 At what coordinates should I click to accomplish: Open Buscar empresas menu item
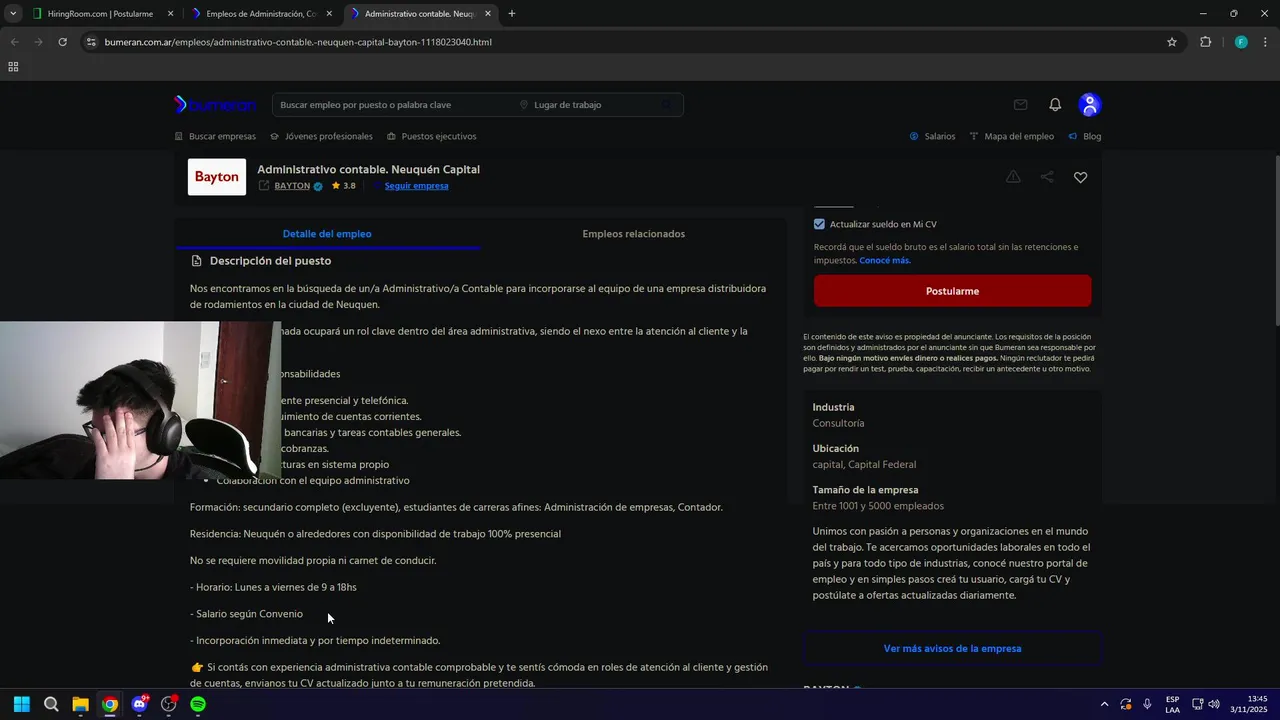pyautogui.click(x=215, y=136)
